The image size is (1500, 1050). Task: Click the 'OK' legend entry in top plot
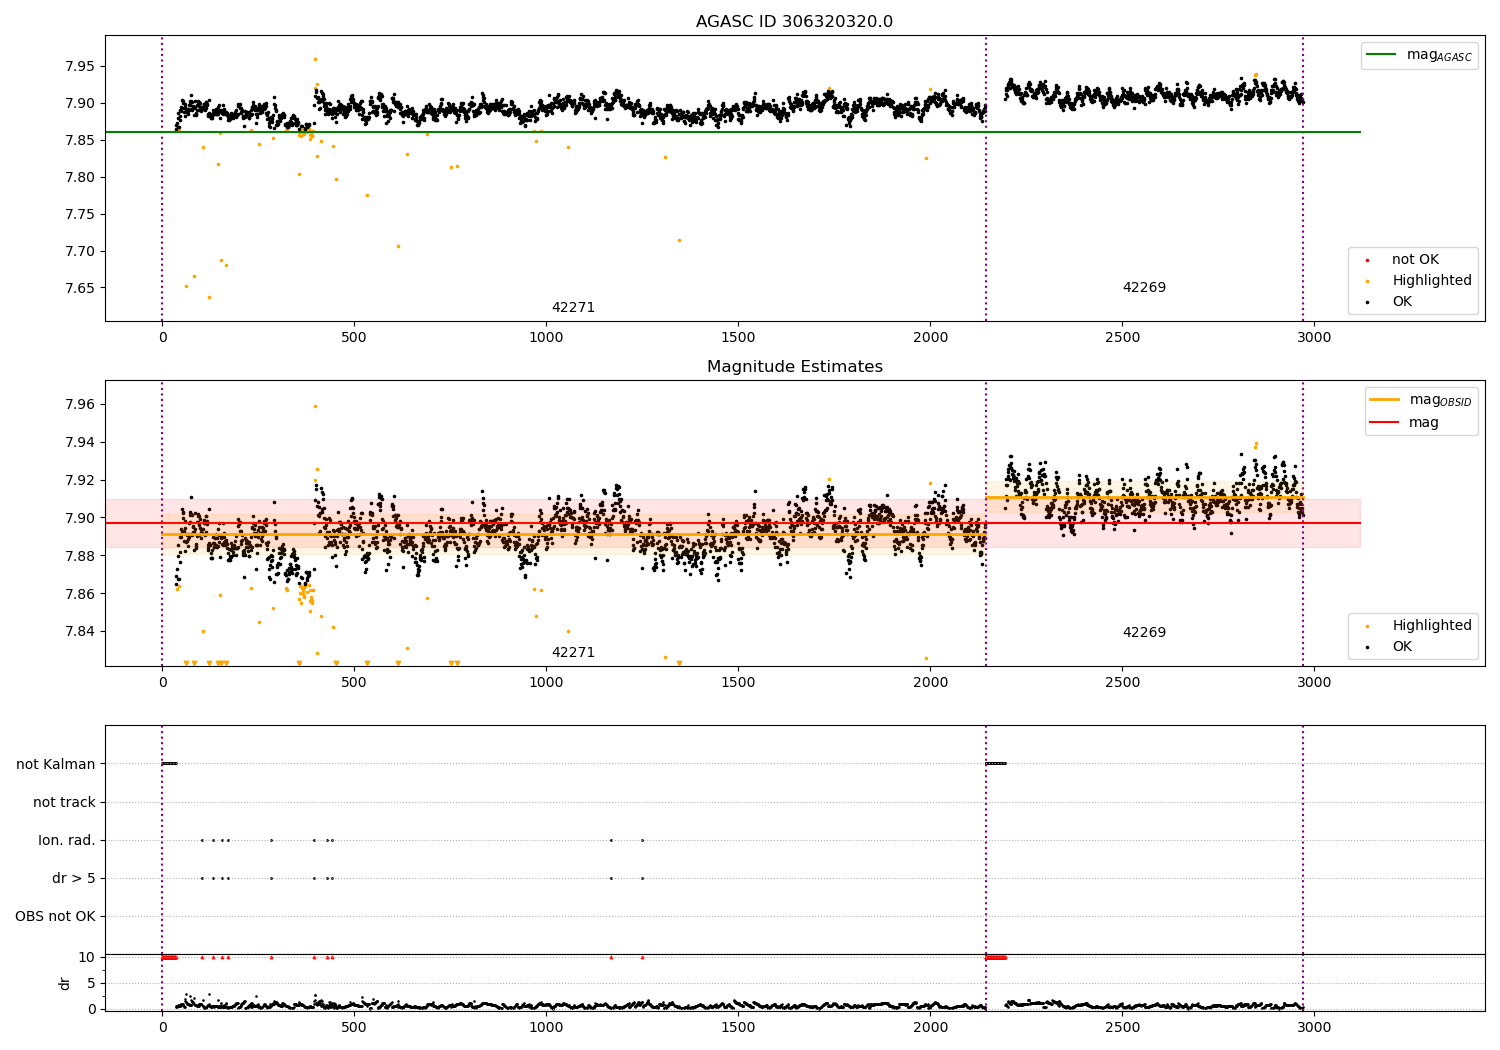[1402, 302]
